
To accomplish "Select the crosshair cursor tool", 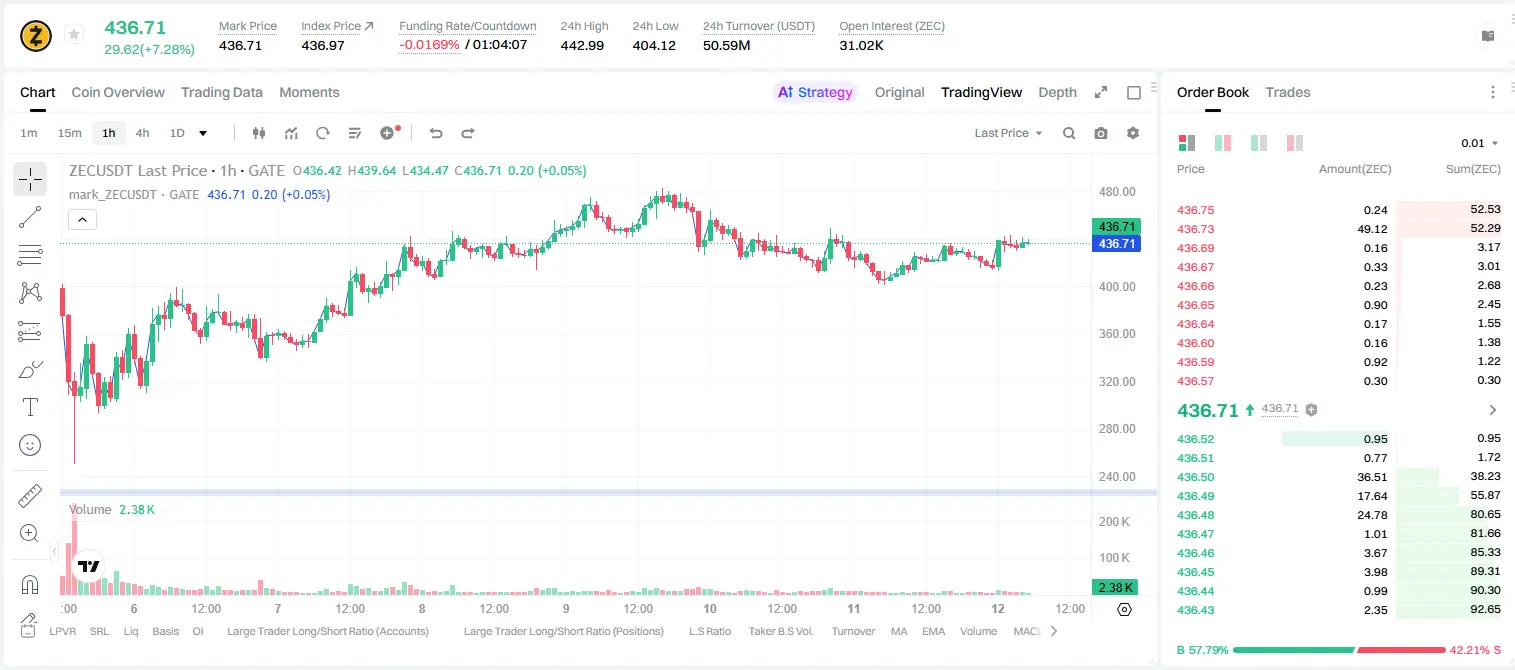I will click(x=30, y=180).
